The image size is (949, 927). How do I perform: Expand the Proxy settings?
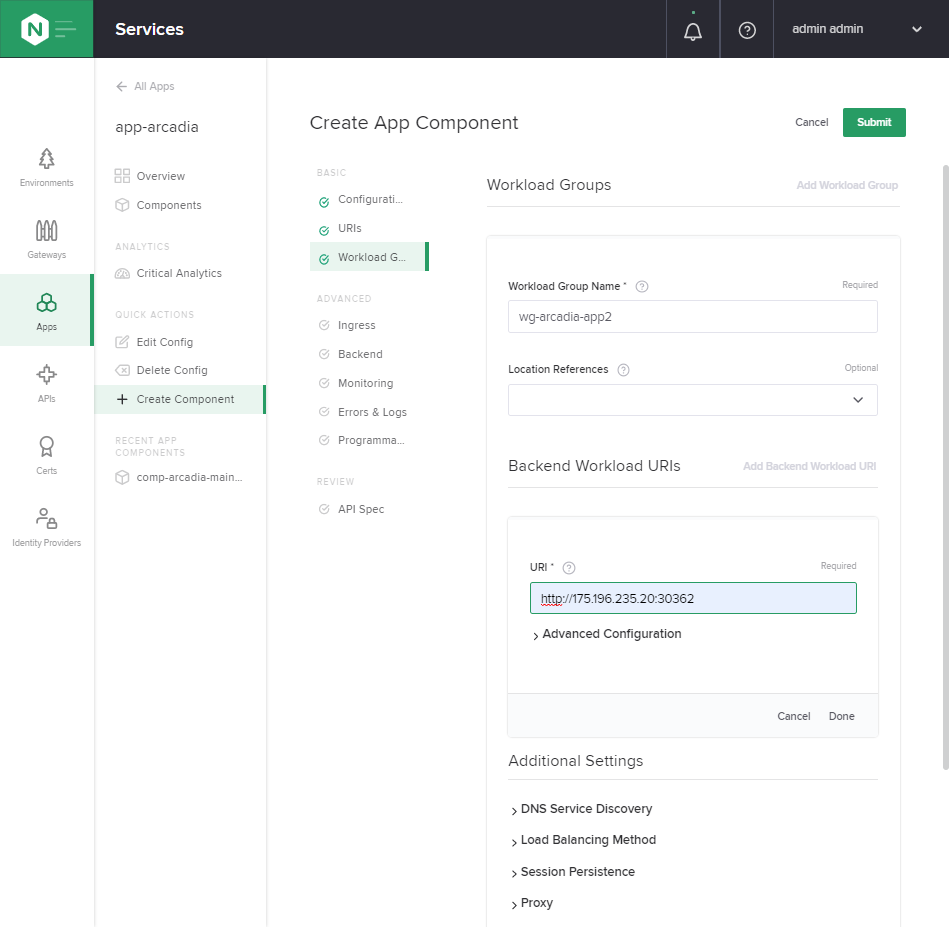(x=533, y=903)
